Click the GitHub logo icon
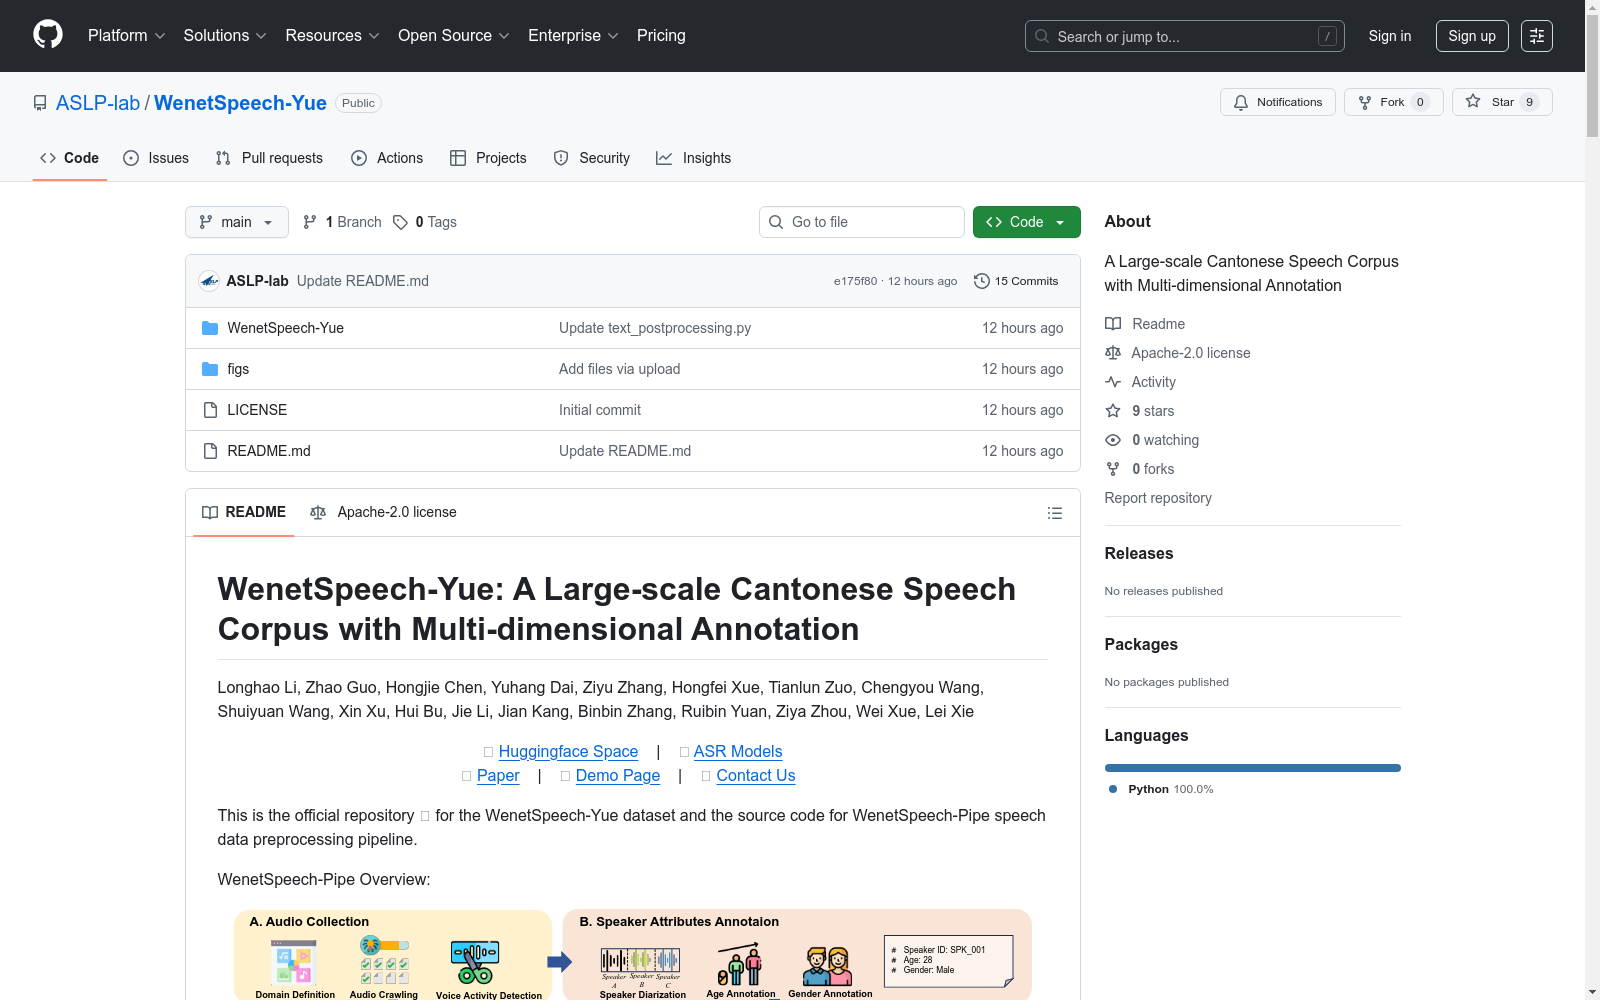Viewport: 1600px width, 1000px height. tap(48, 35)
